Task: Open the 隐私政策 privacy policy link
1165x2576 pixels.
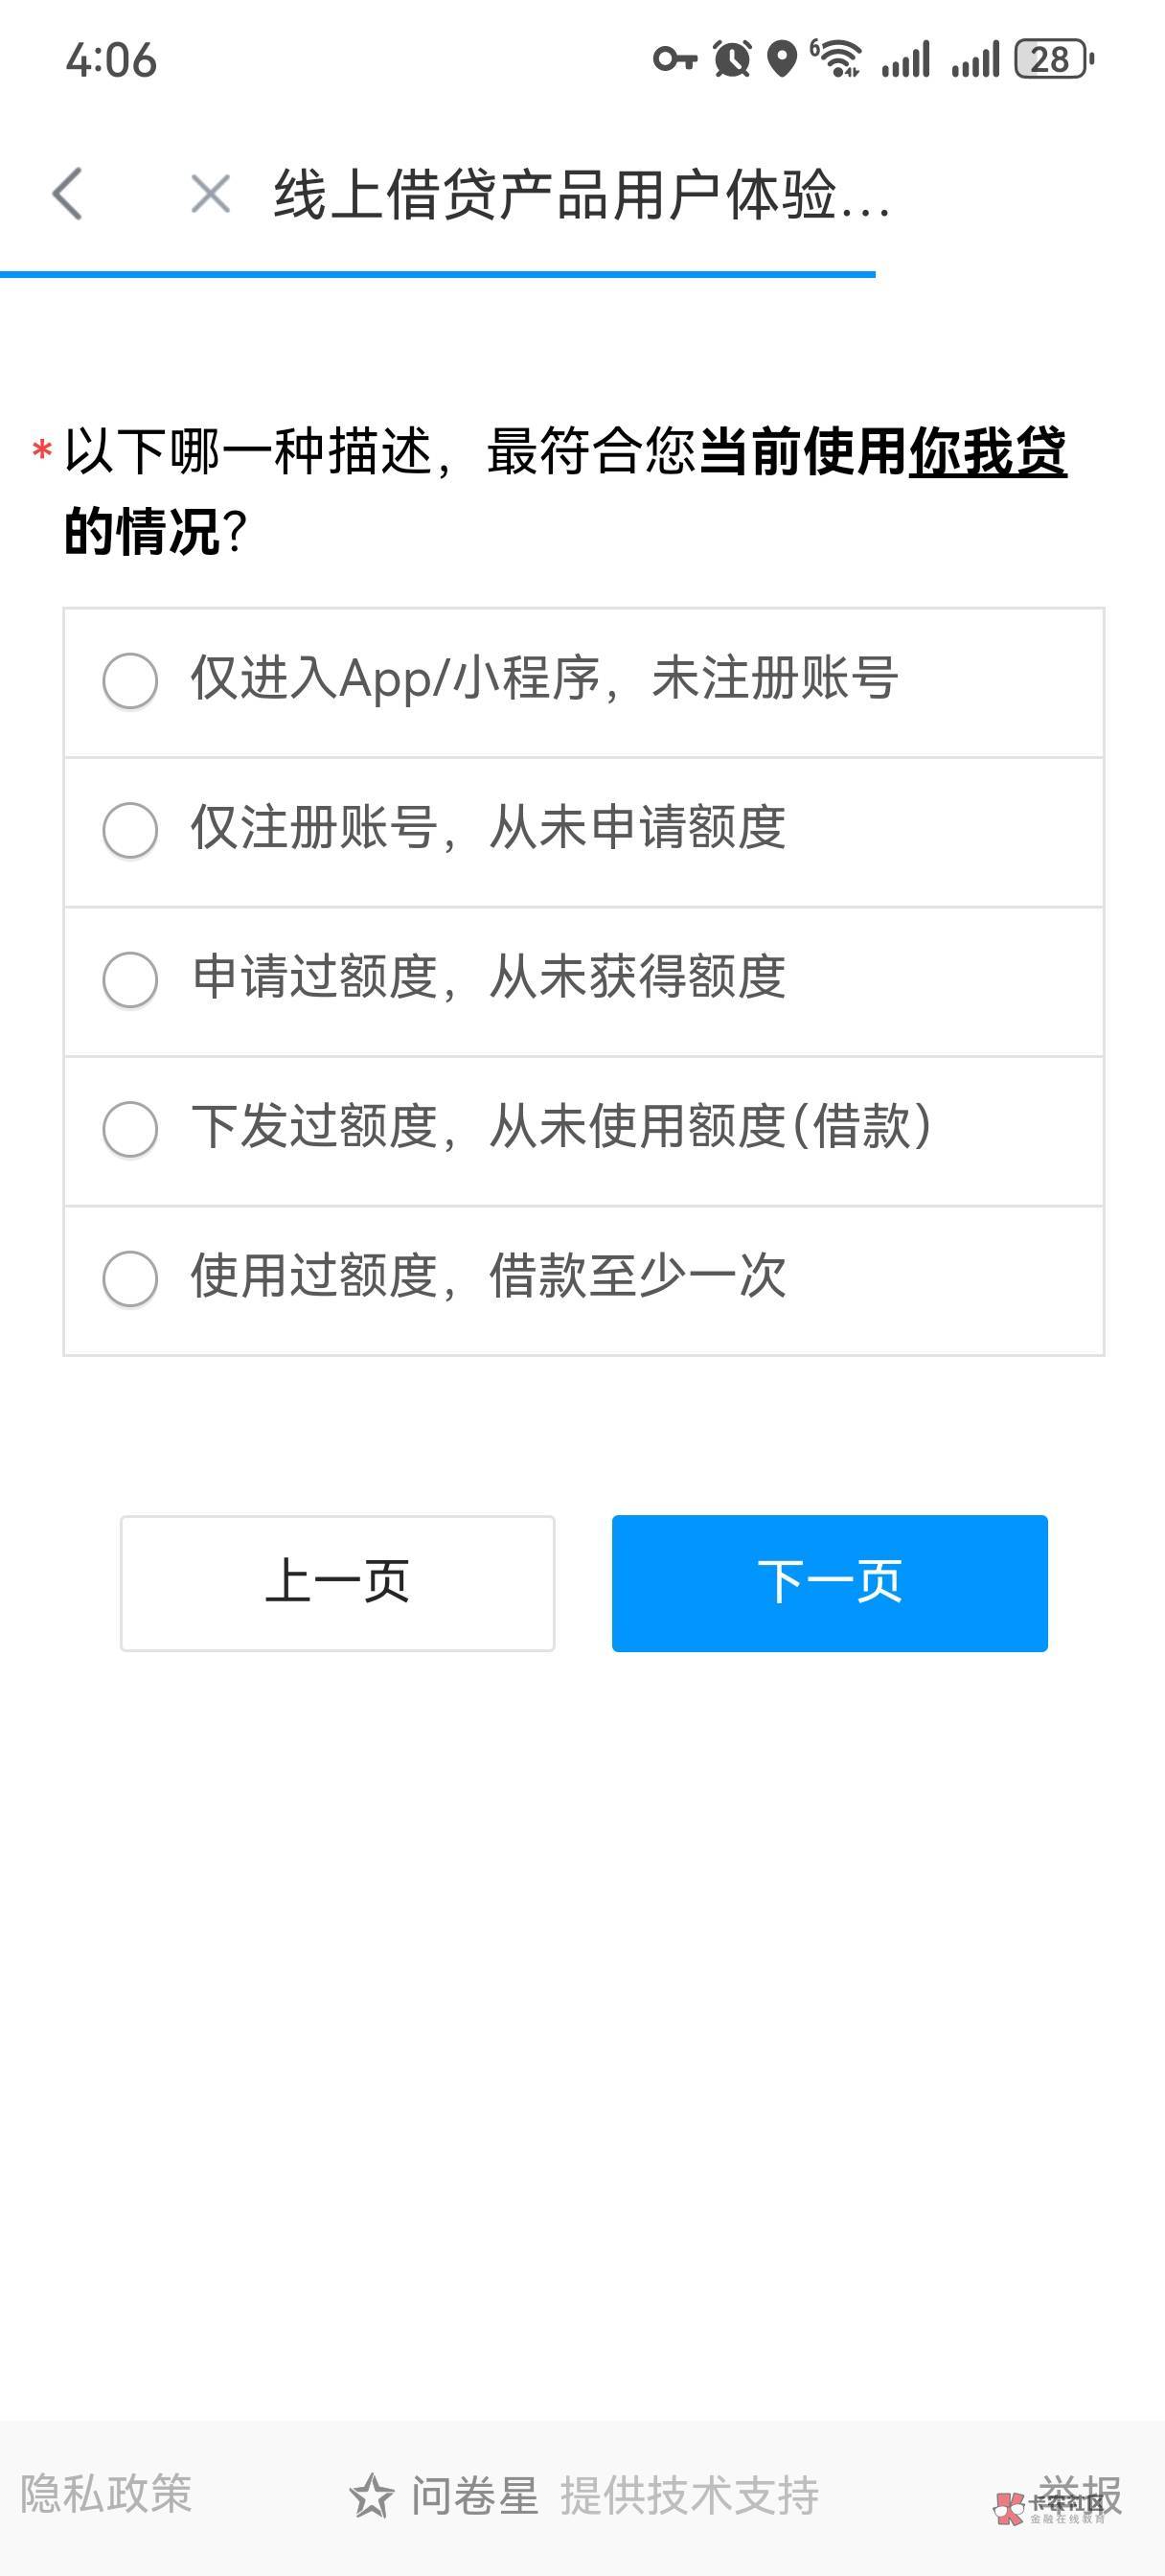Action: coord(106,2494)
